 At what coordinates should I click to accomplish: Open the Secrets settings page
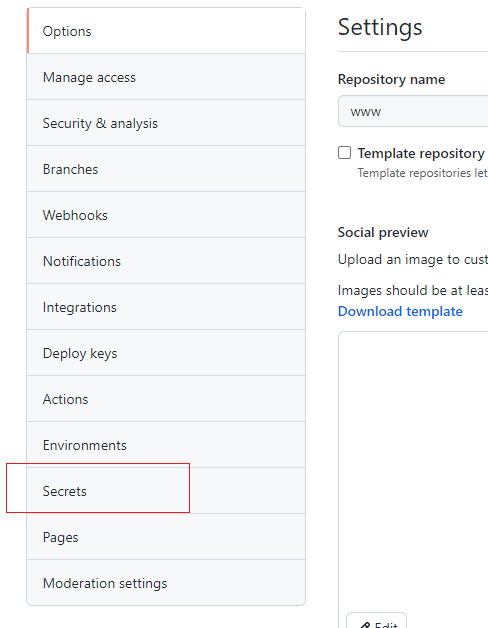click(x=166, y=491)
